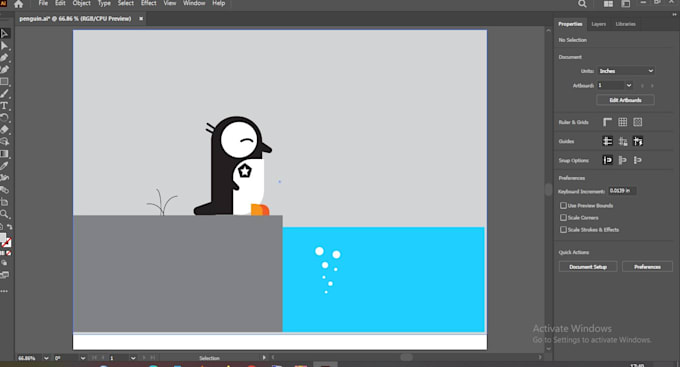The width and height of the screenshot is (680, 367).
Task: Open the workspace switcher icon
Action: pos(626,4)
